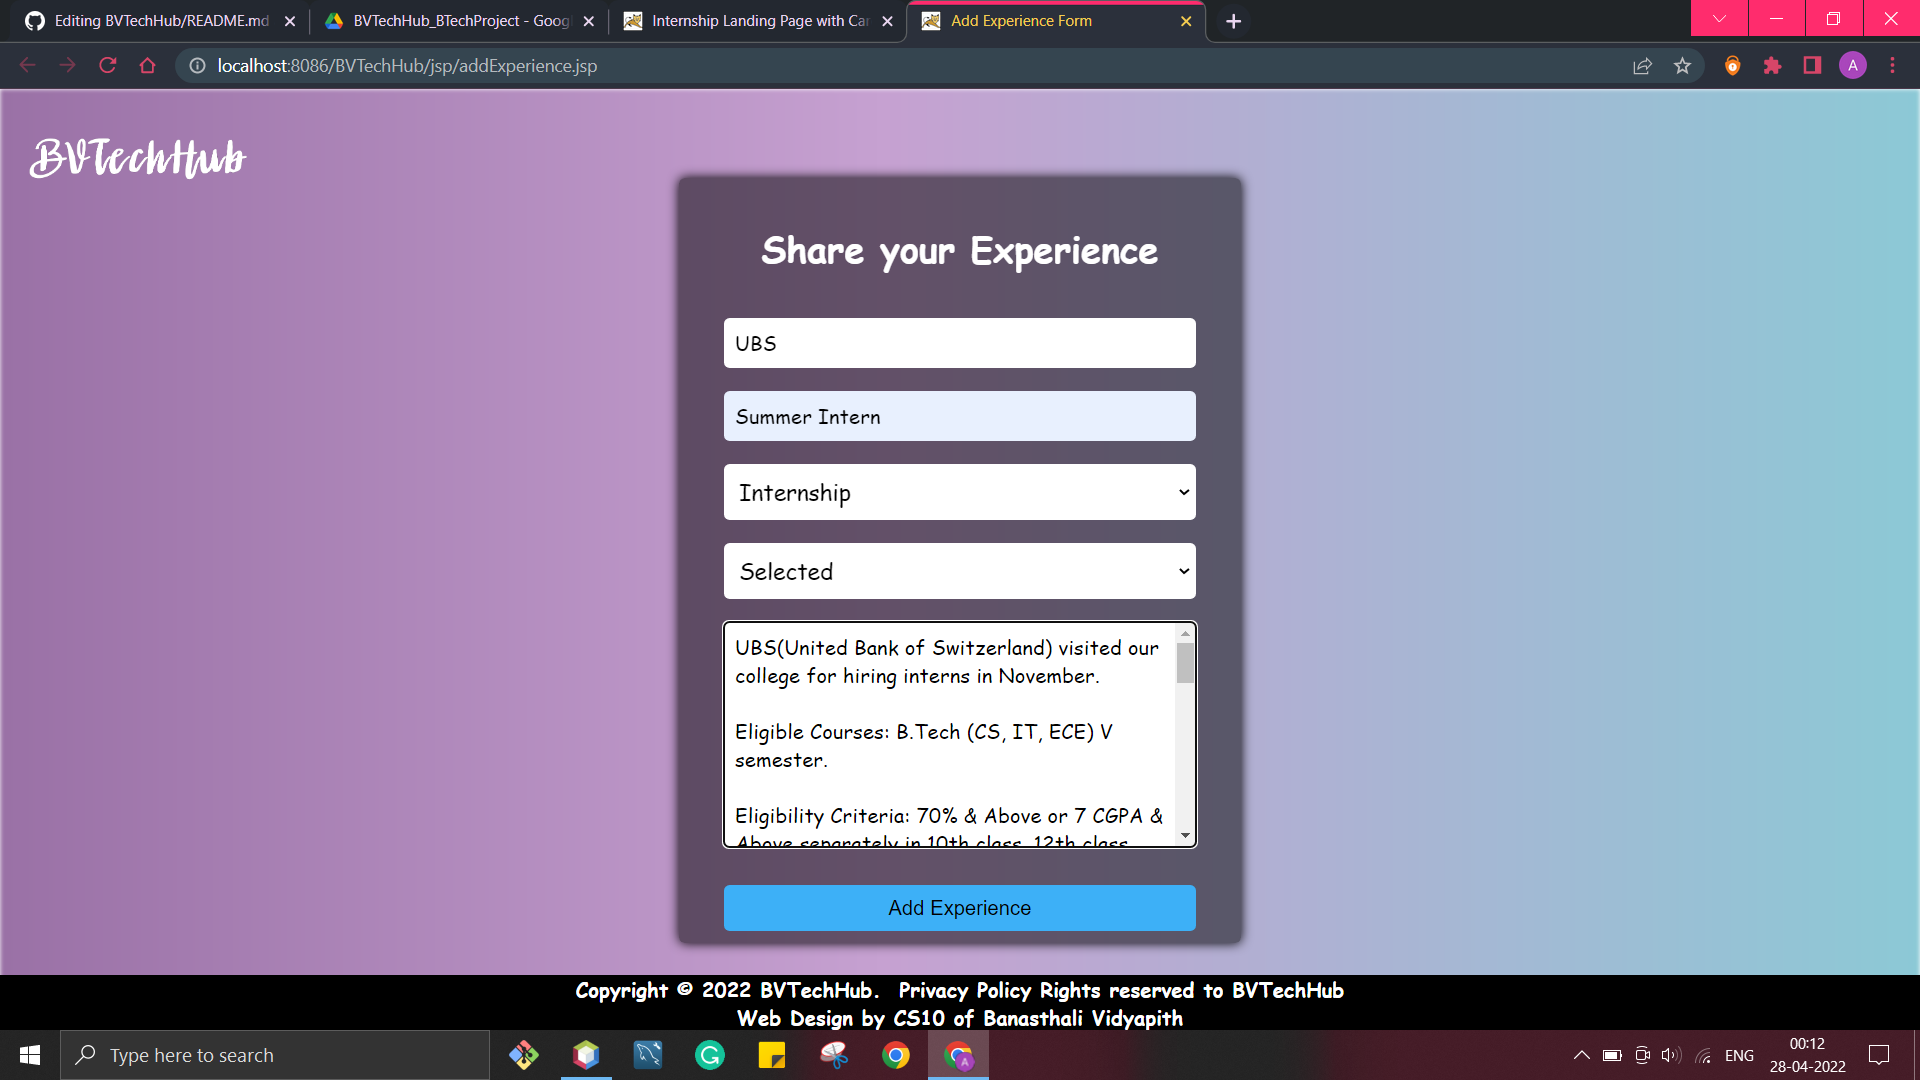1920x1080 pixels.
Task: Click the UBS company input field
Action: (959, 343)
